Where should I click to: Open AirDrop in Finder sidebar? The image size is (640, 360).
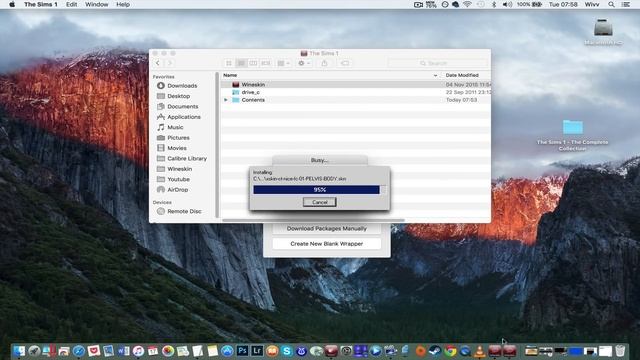178,190
